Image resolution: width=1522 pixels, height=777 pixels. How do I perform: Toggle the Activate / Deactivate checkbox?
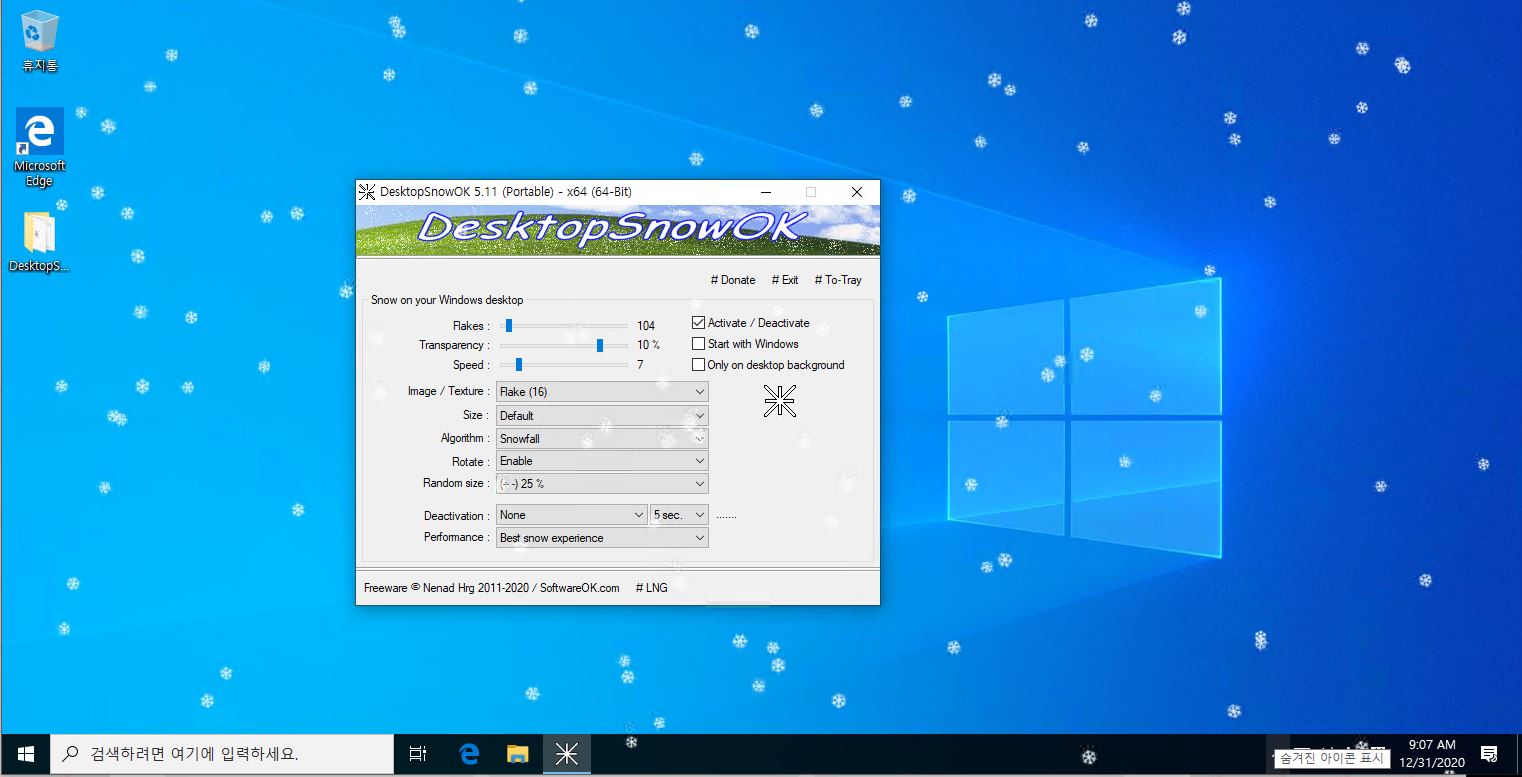(699, 323)
